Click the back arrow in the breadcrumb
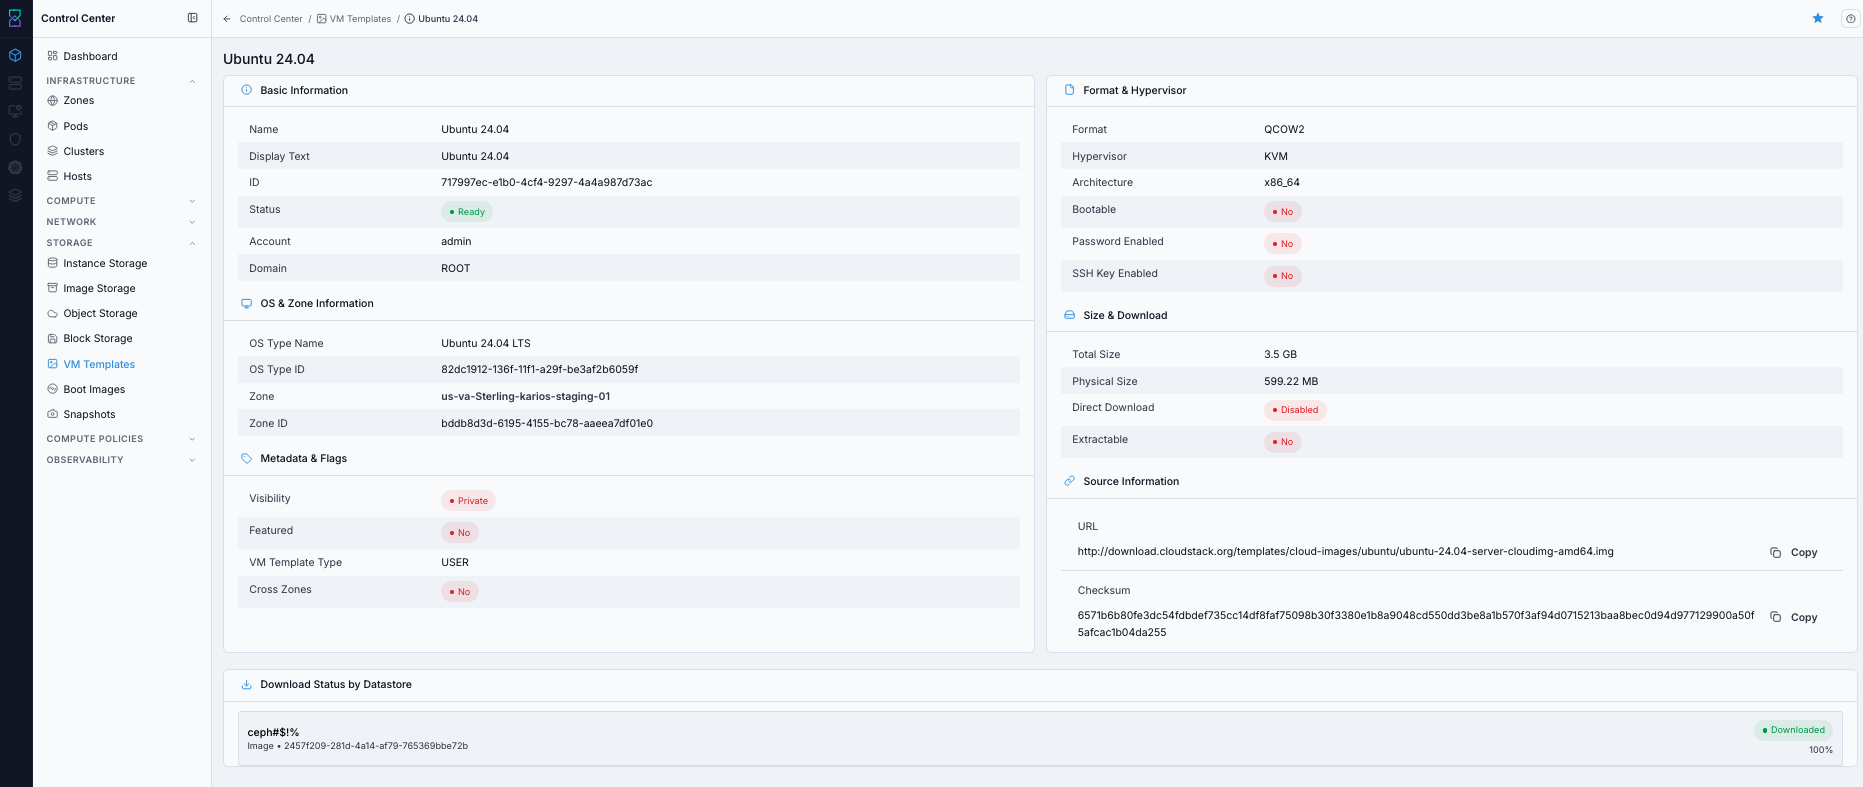Image resolution: width=1863 pixels, height=787 pixels. pos(227,19)
